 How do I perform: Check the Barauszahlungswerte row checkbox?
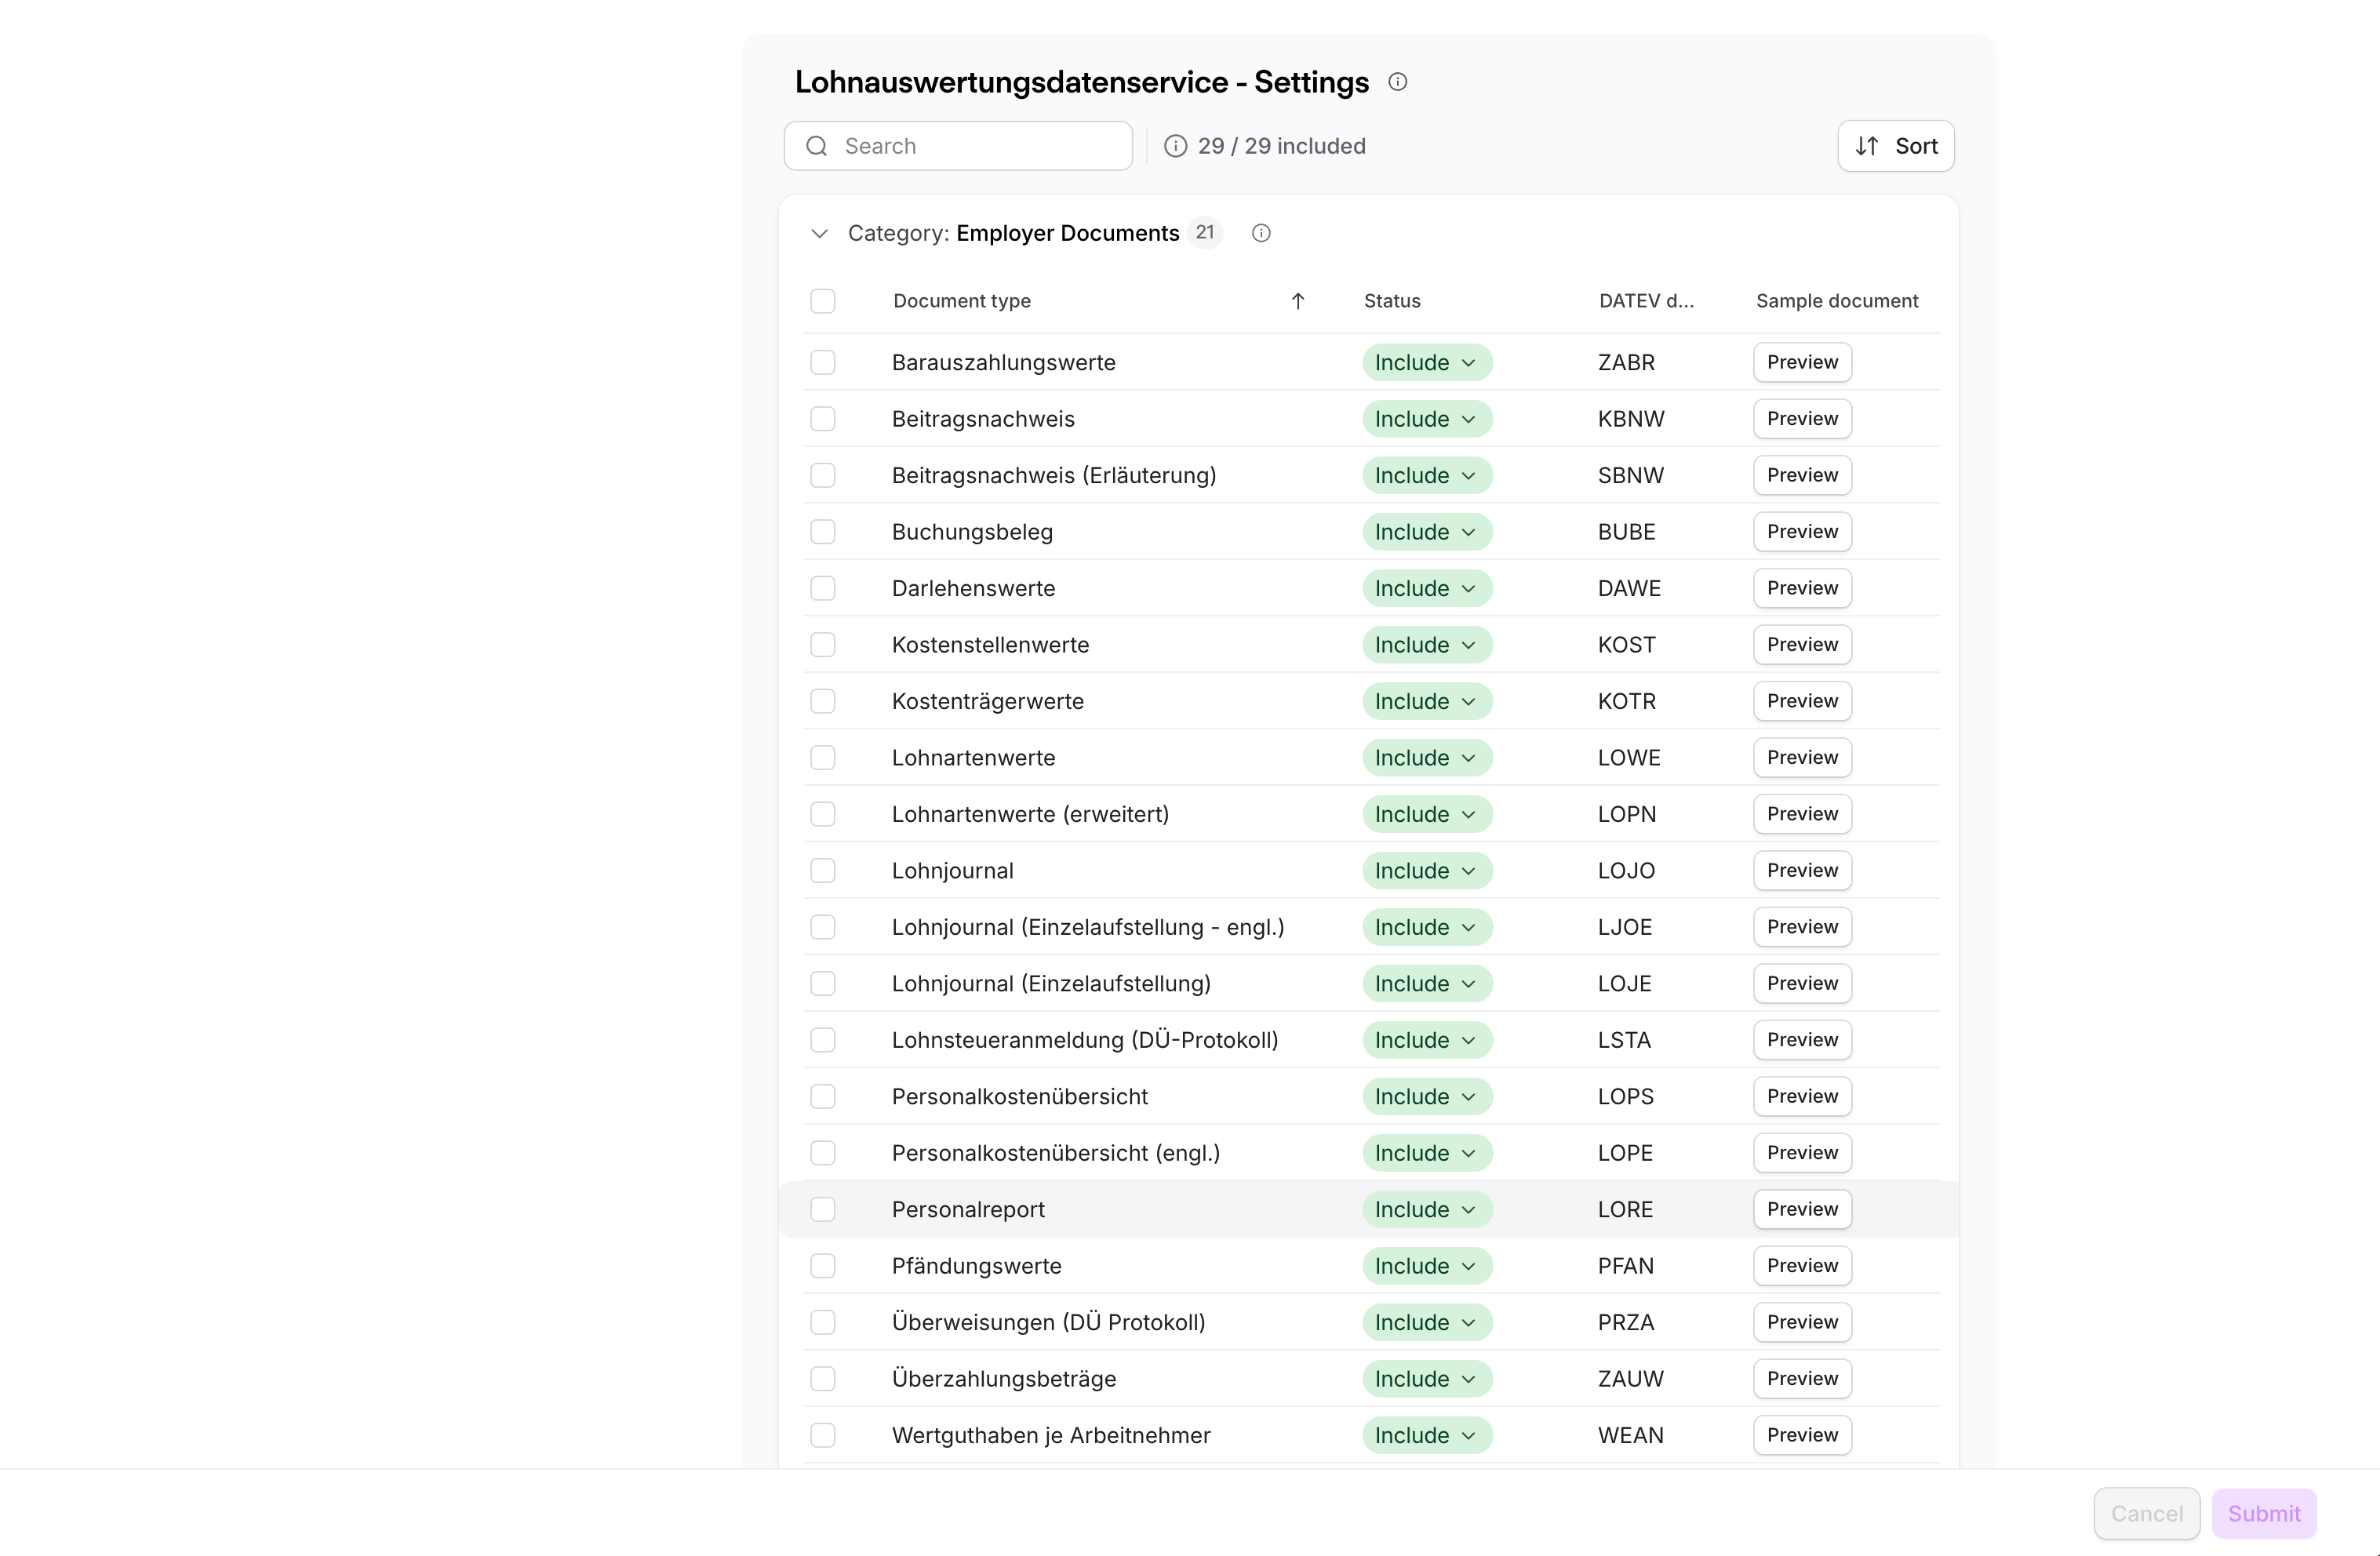[x=822, y=362]
